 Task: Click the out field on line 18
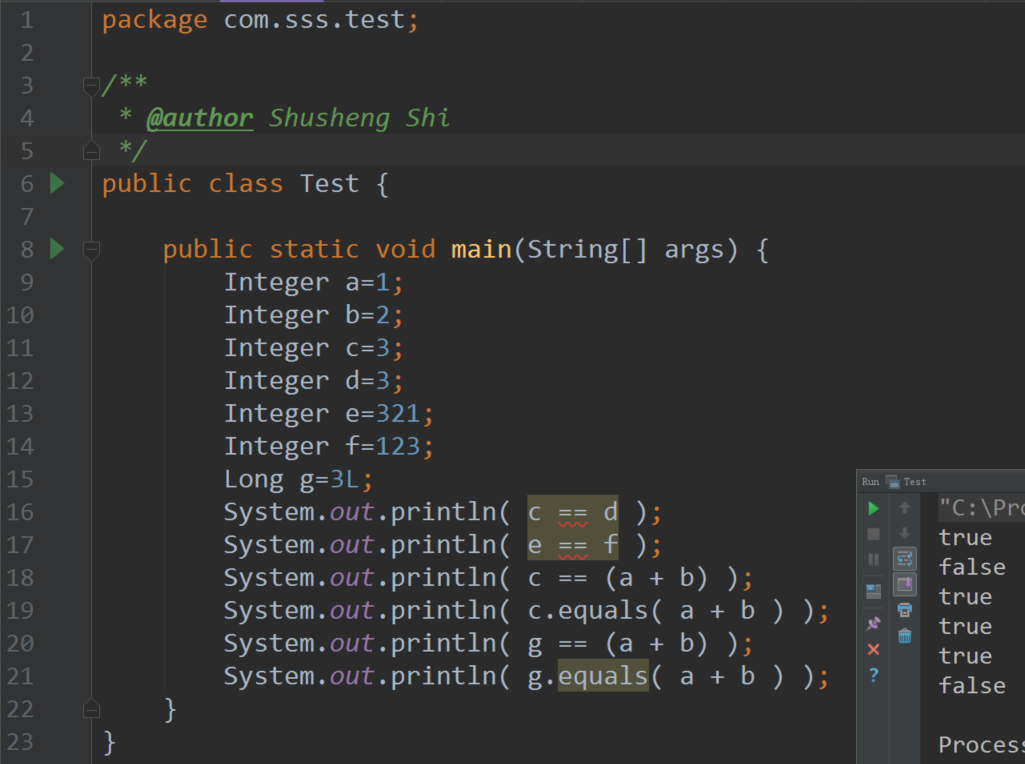pyautogui.click(x=352, y=578)
